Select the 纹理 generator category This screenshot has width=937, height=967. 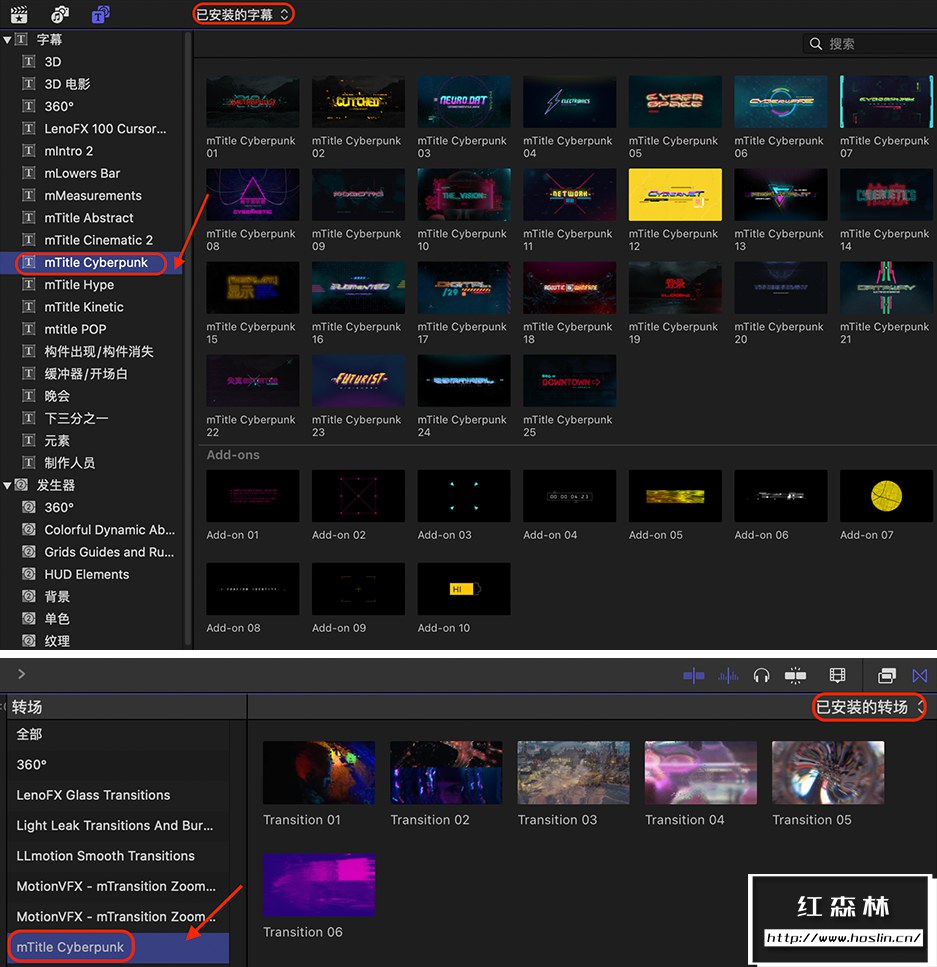click(57, 641)
